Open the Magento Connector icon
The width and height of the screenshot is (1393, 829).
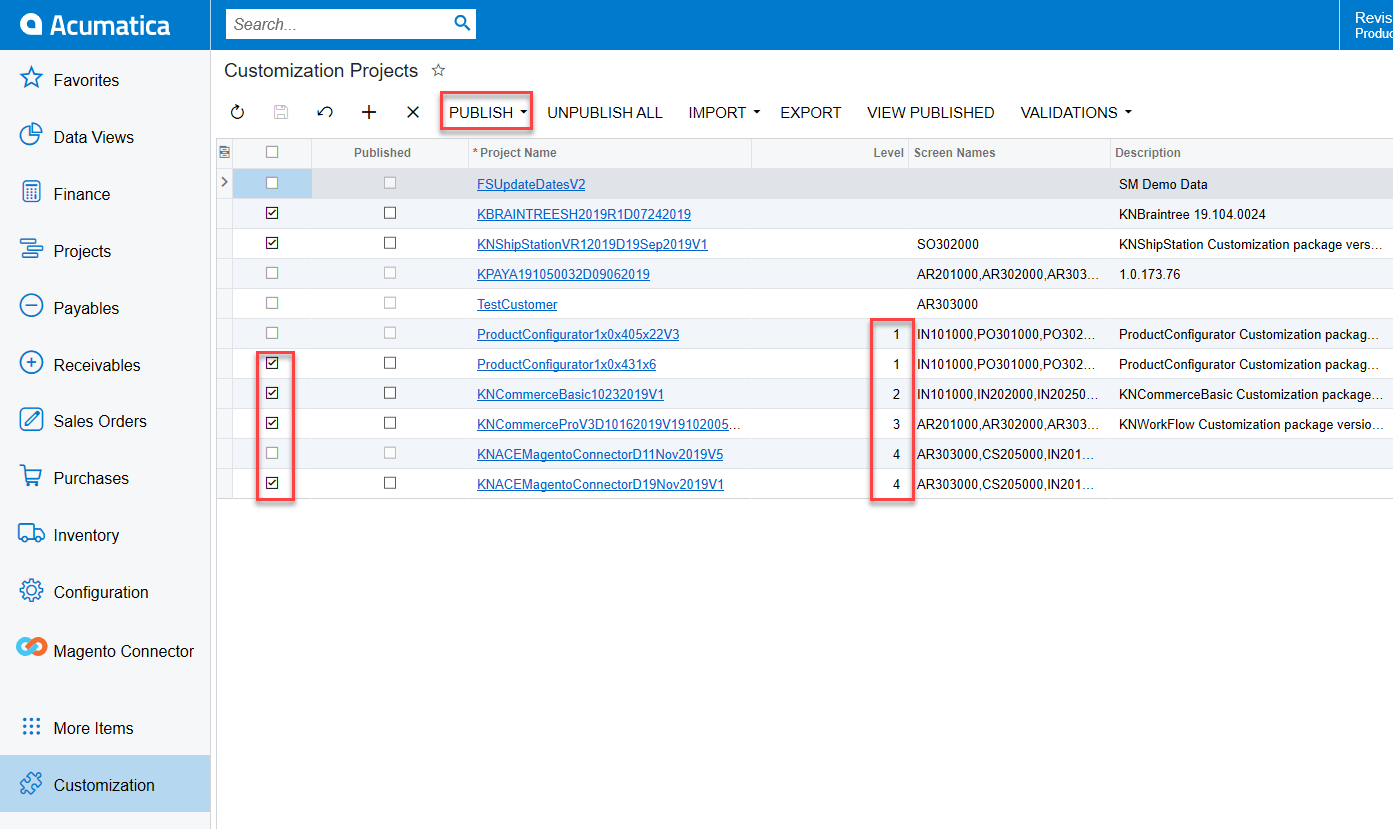pyautogui.click(x=31, y=648)
